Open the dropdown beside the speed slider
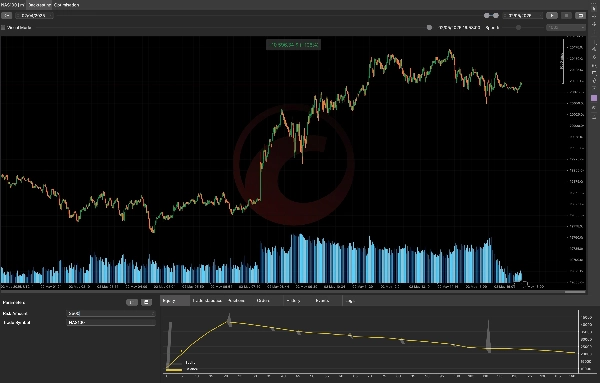This screenshot has height=383, width=600. [566, 28]
